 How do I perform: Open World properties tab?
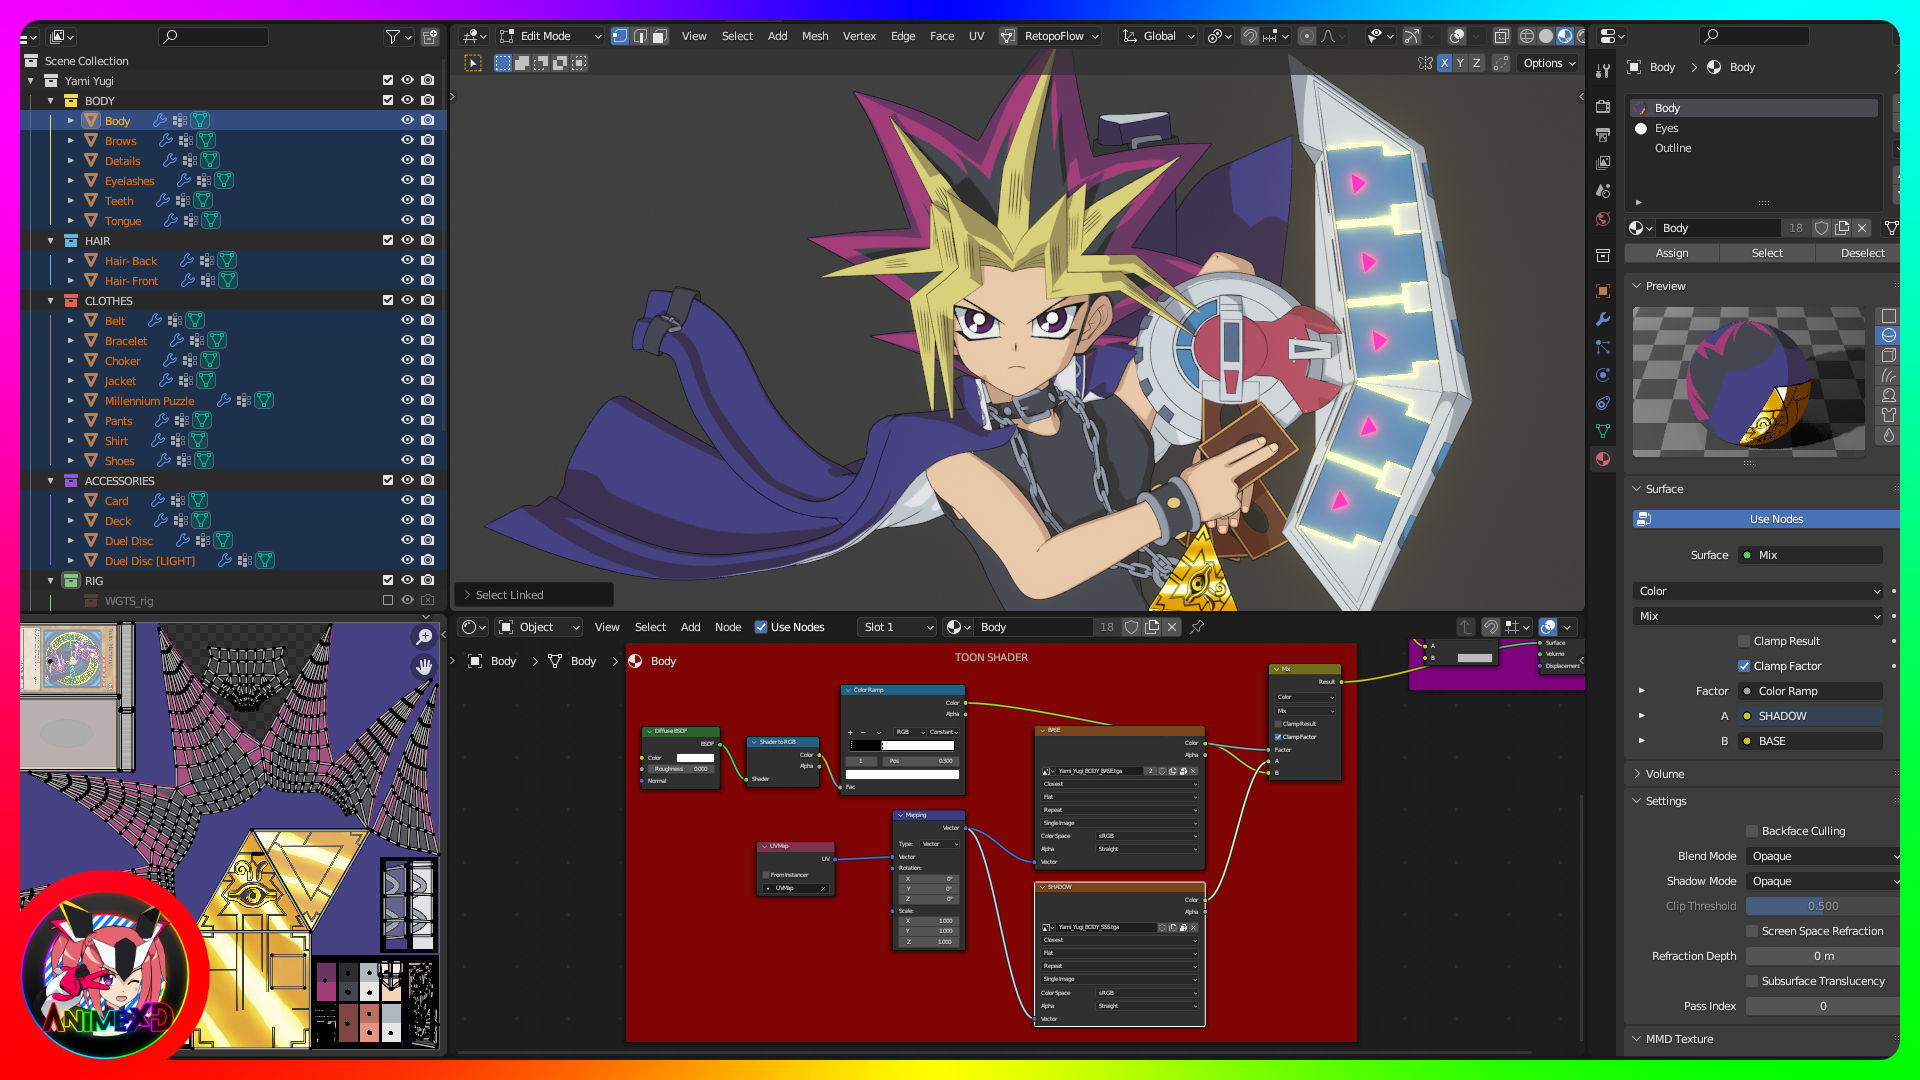[x=1603, y=219]
